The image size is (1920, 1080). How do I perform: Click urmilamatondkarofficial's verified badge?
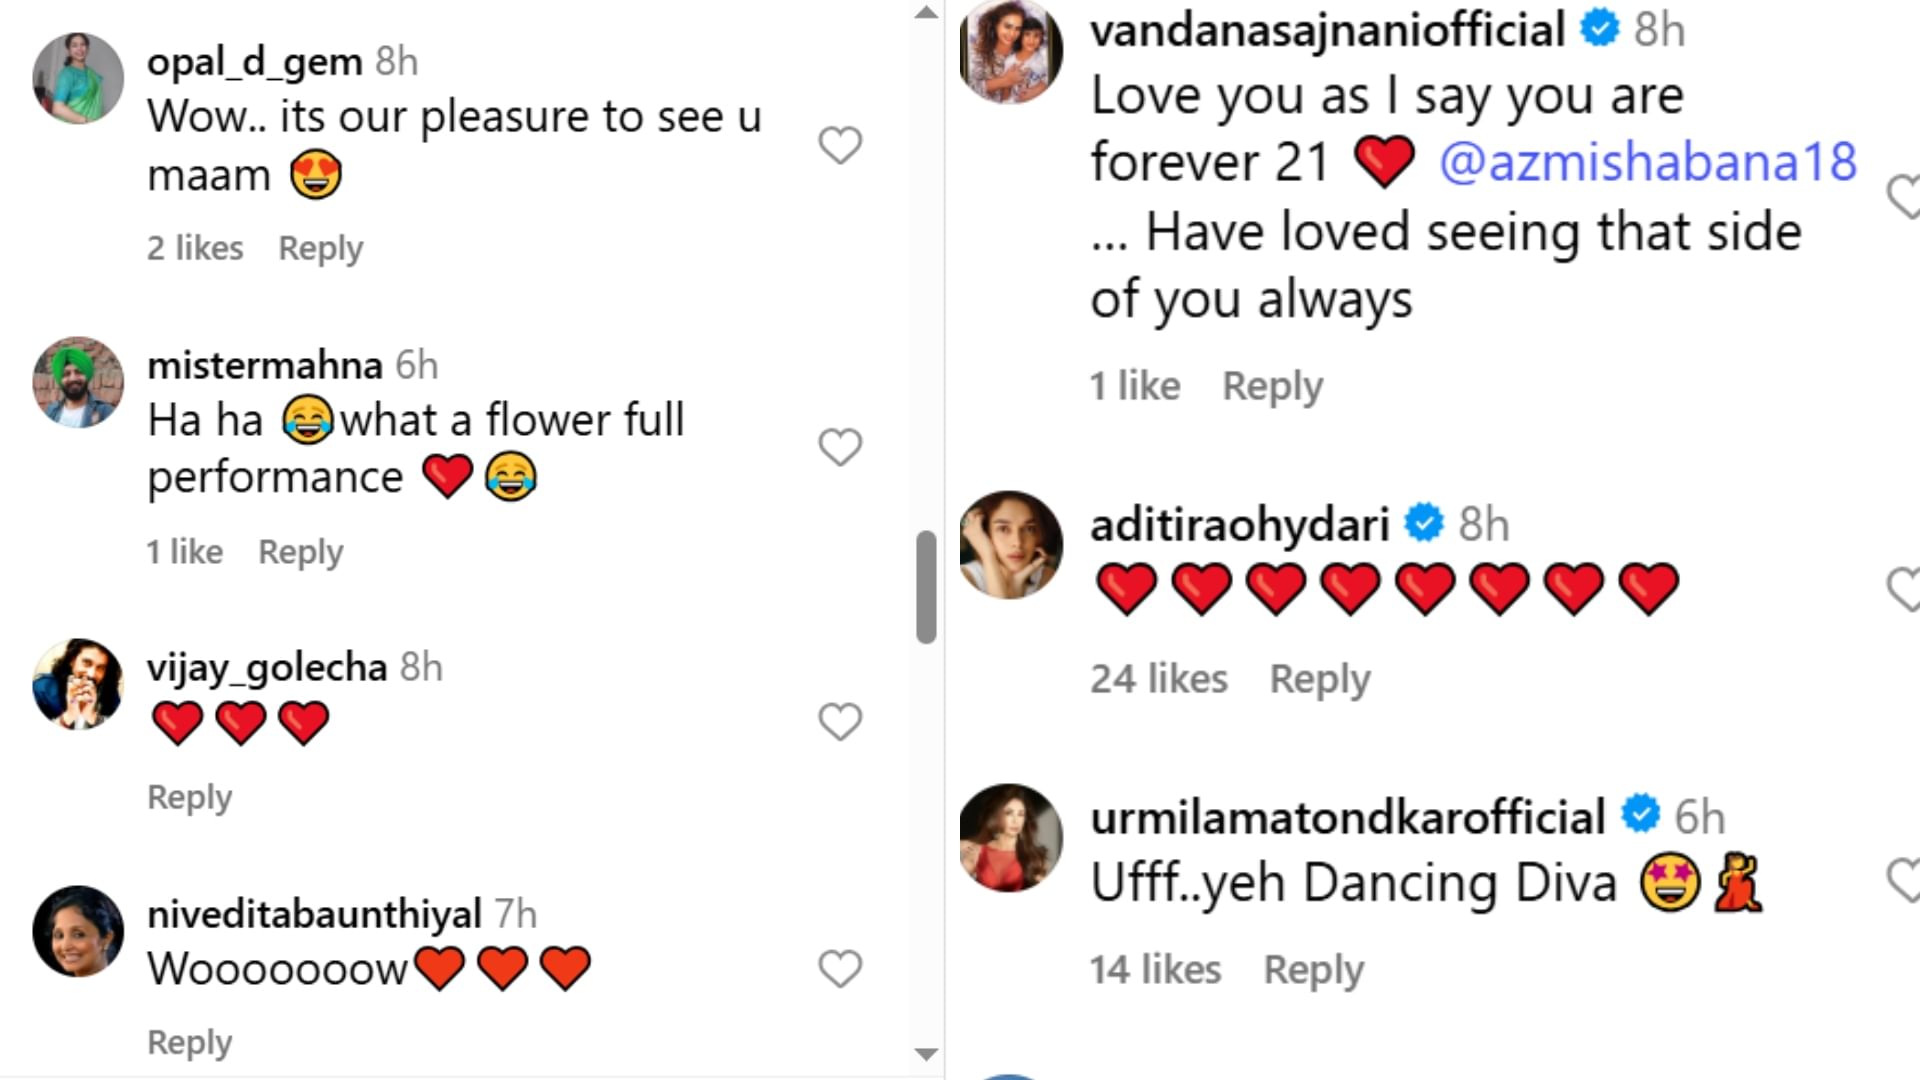click(x=1640, y=814)
